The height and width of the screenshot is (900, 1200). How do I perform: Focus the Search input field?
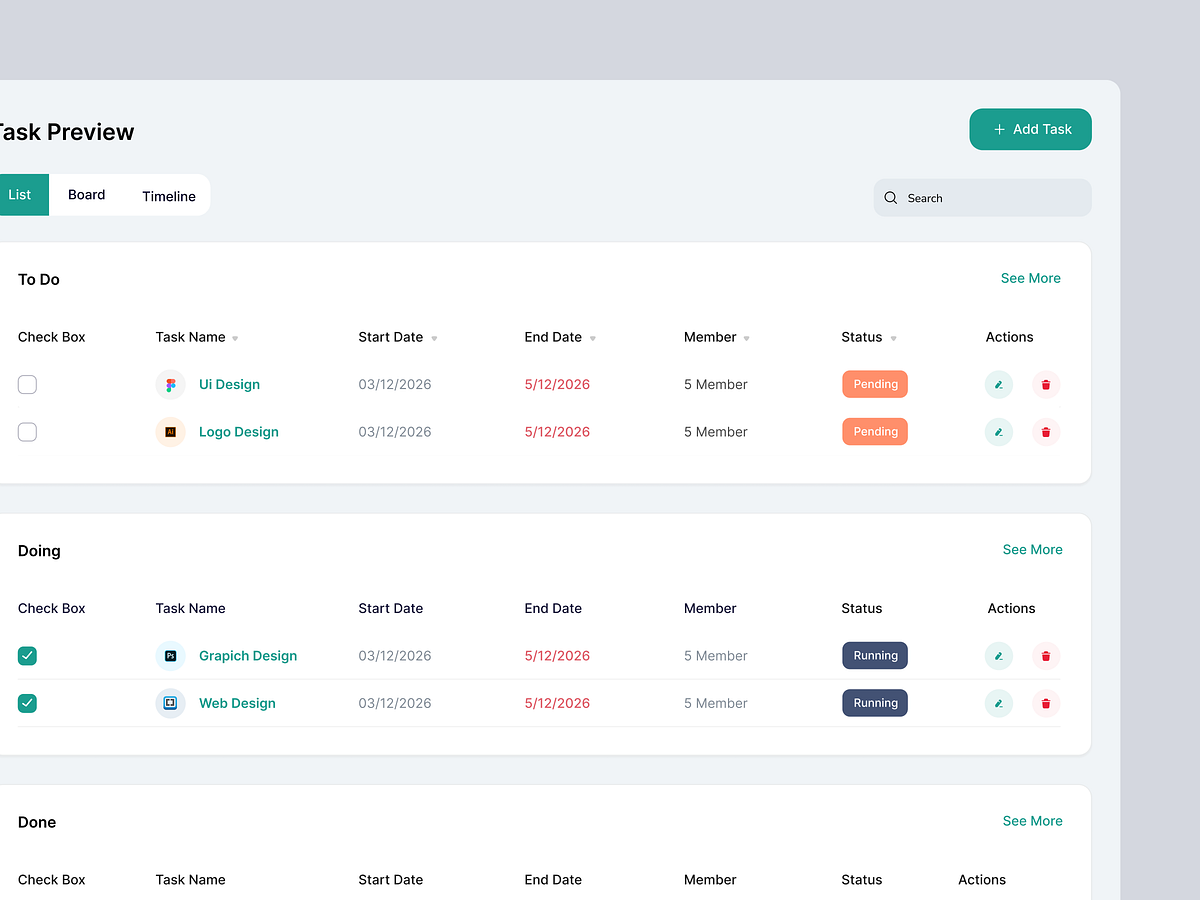pyautogui.click(x=983, y=198)
